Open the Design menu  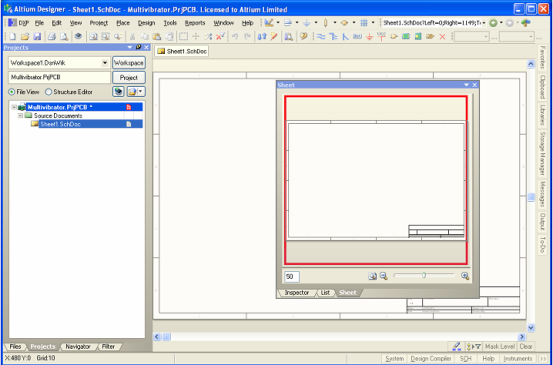point(146,23)
